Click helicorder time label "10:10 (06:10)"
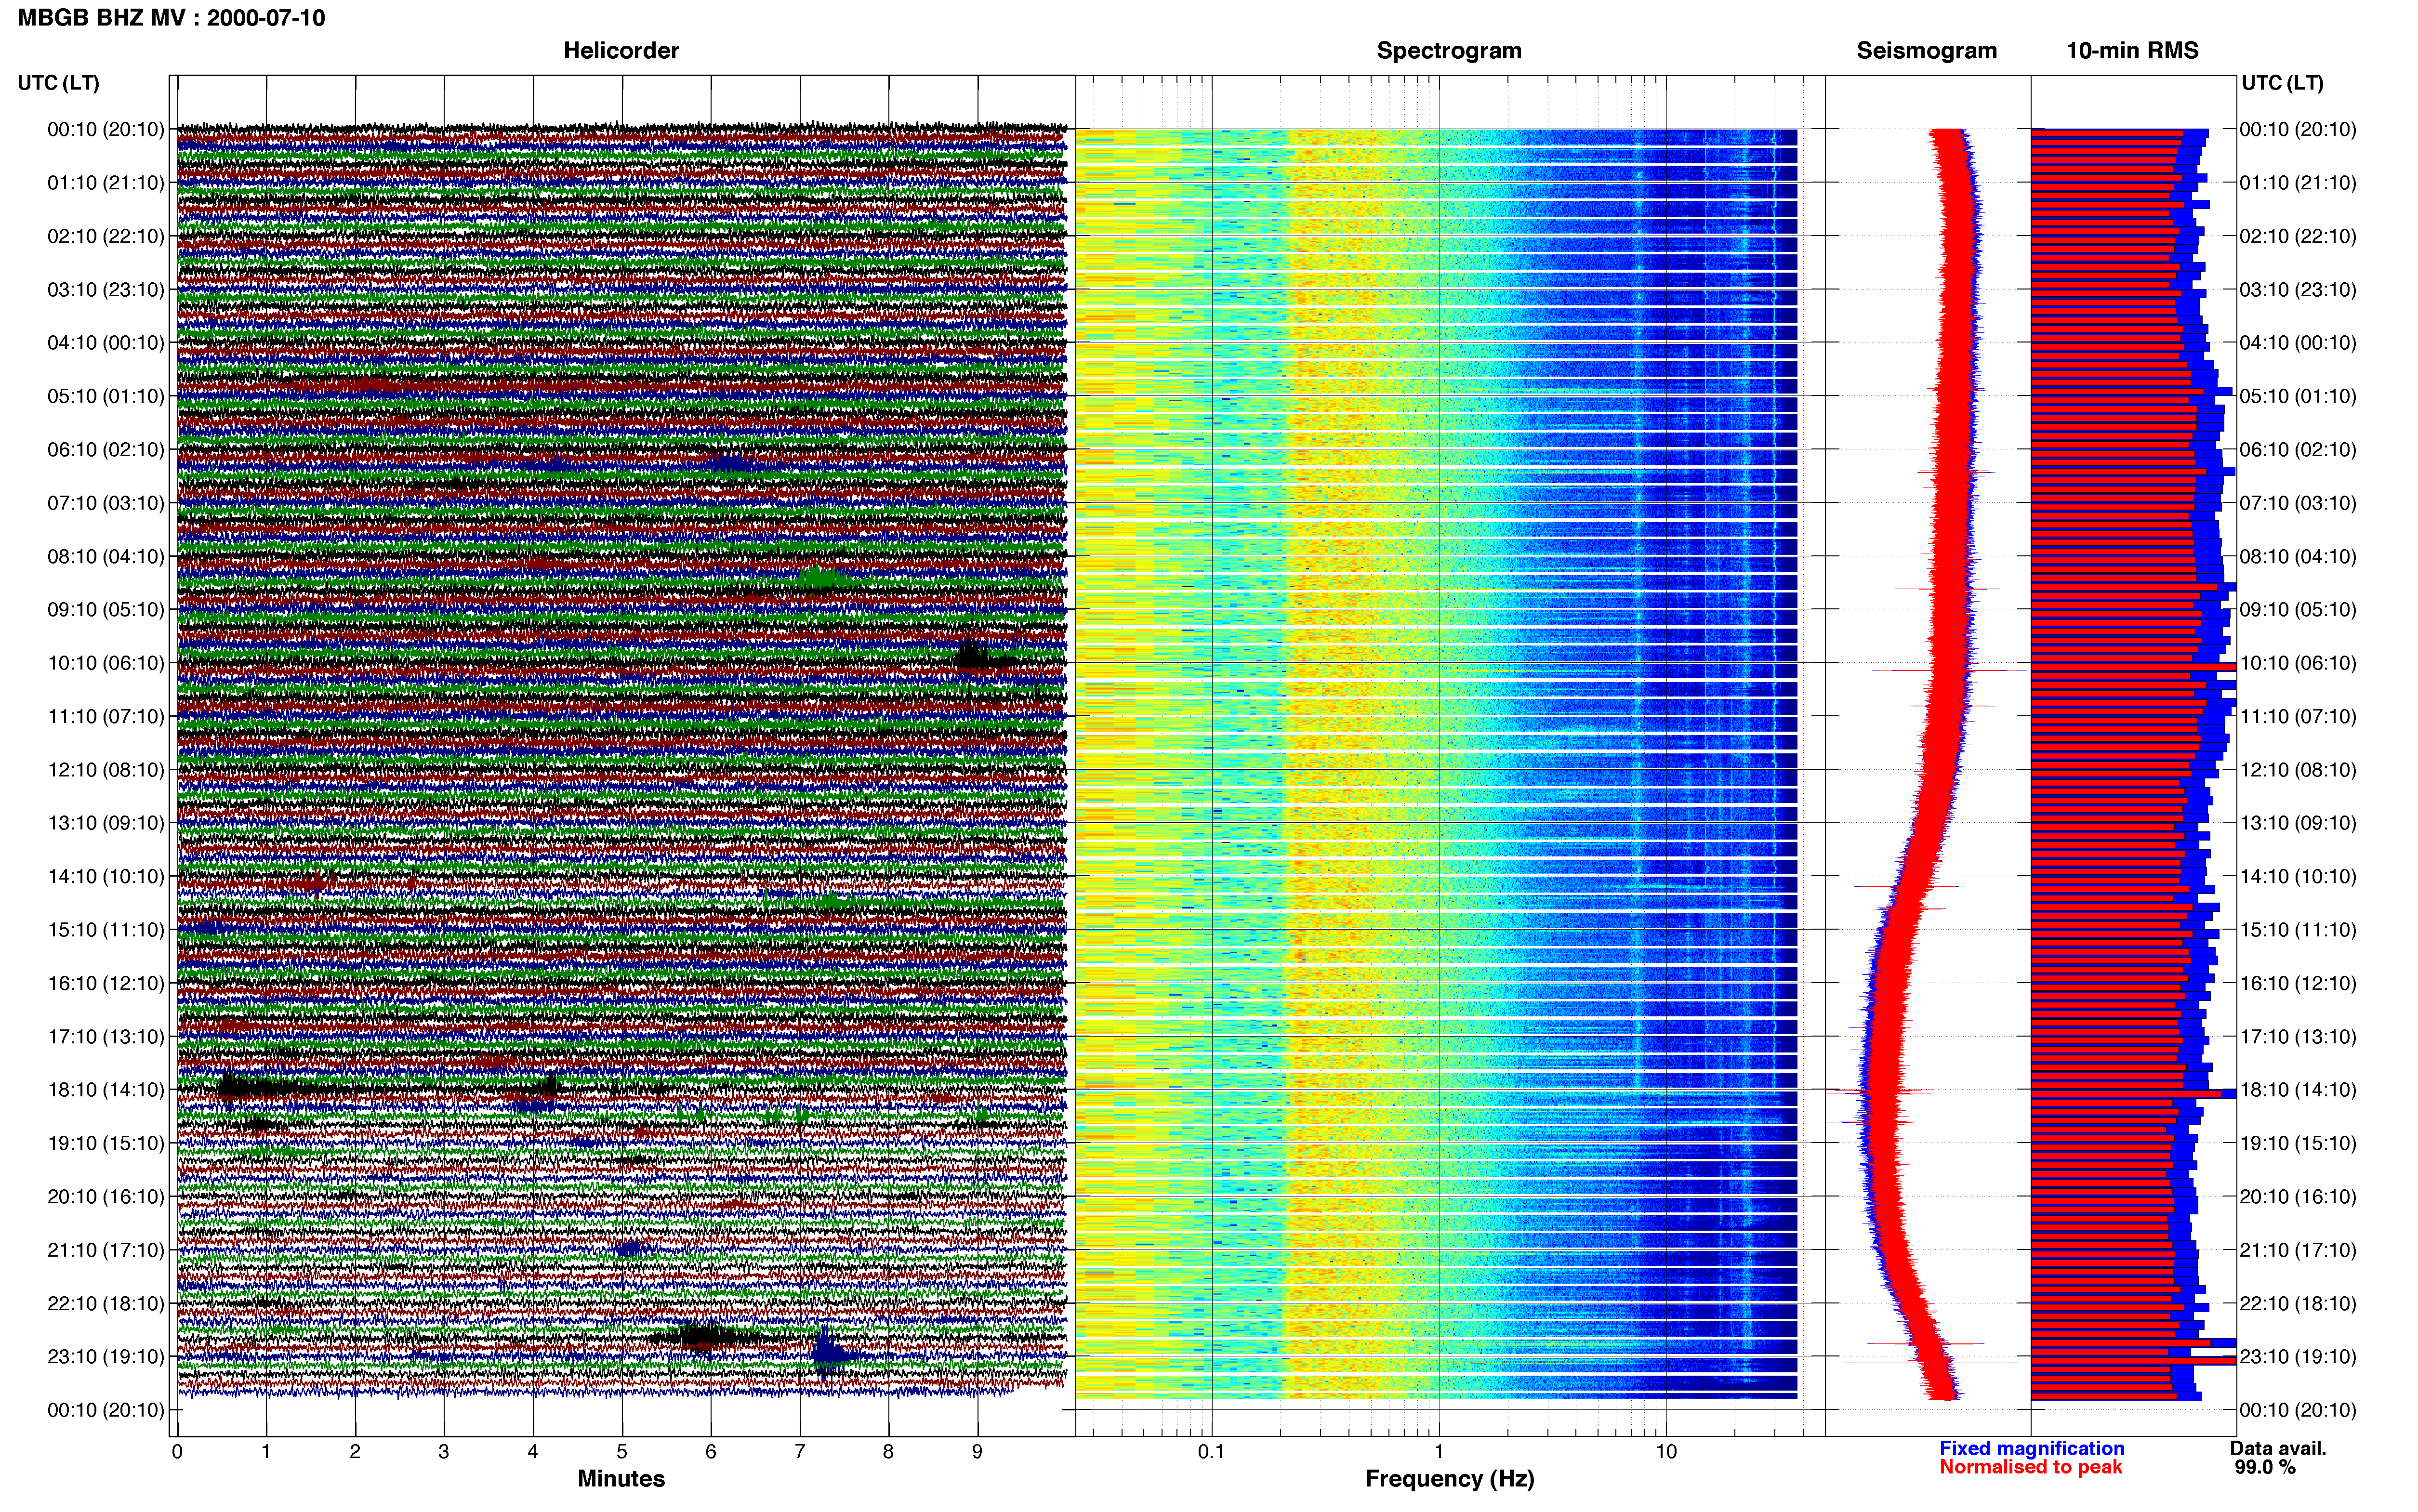Image resolution: width=2418 pixels, height=1512 pixels. tap(106, 663)
